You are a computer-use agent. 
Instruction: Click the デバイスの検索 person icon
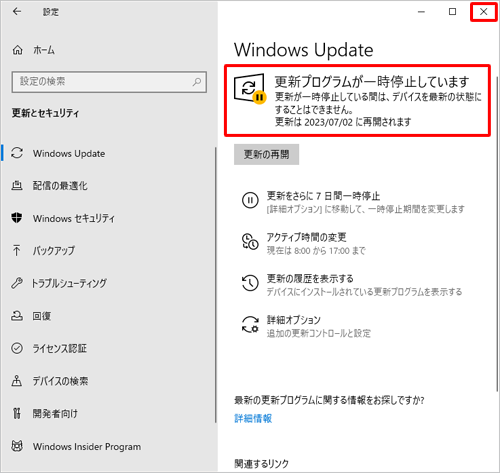point(17,381)
